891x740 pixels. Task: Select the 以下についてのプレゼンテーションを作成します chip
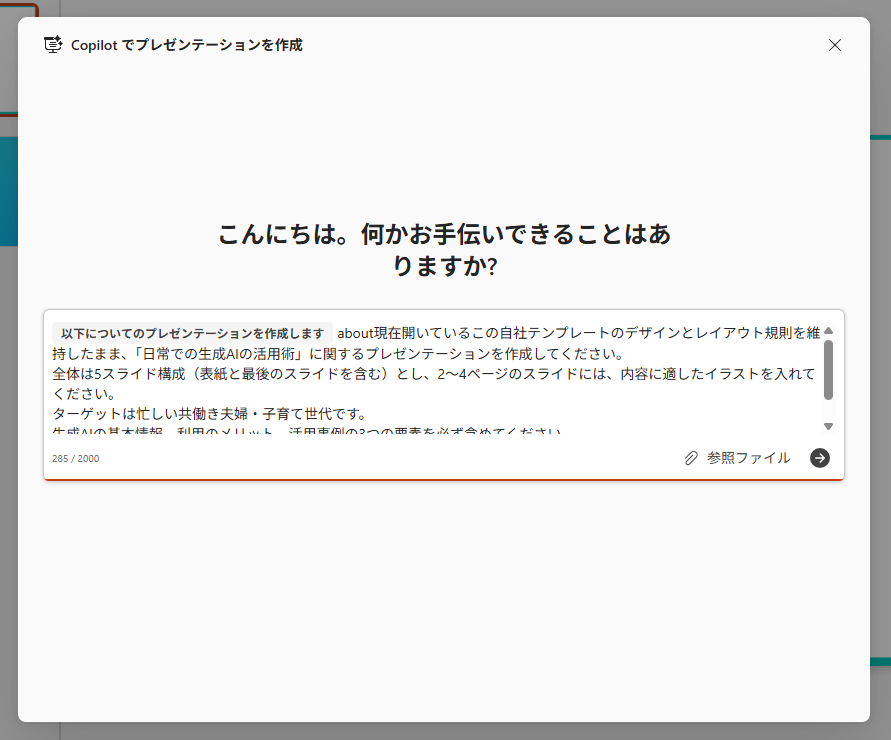click(x=192, y=333)
